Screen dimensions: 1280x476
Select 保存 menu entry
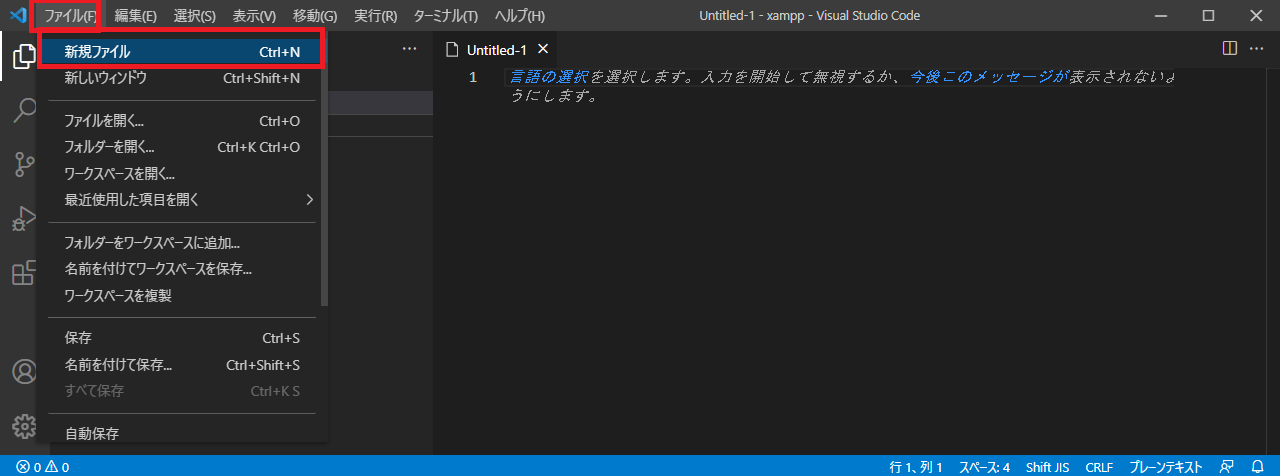[182, 338]
